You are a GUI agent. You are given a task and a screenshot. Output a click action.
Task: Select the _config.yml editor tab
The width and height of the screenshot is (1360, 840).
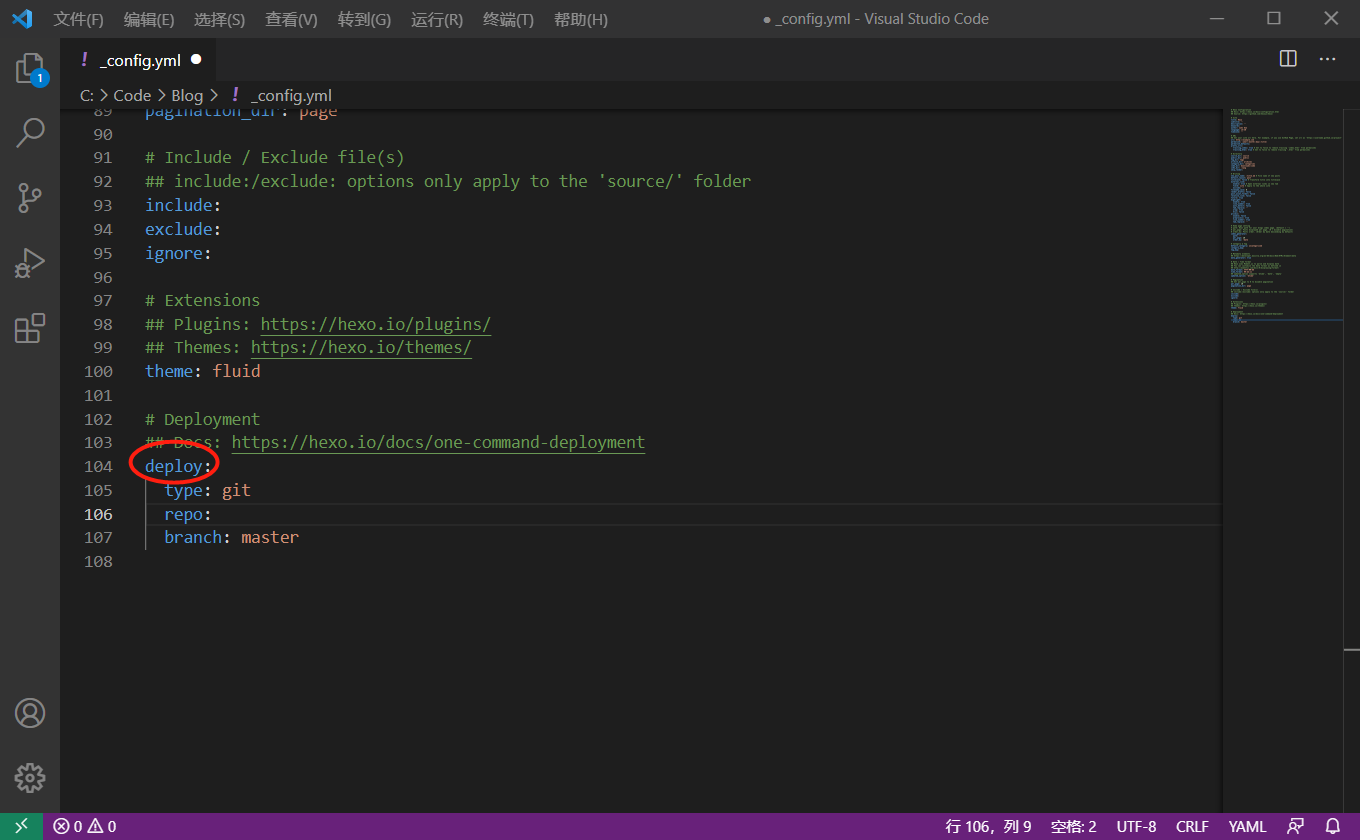[x=138, y=59]
